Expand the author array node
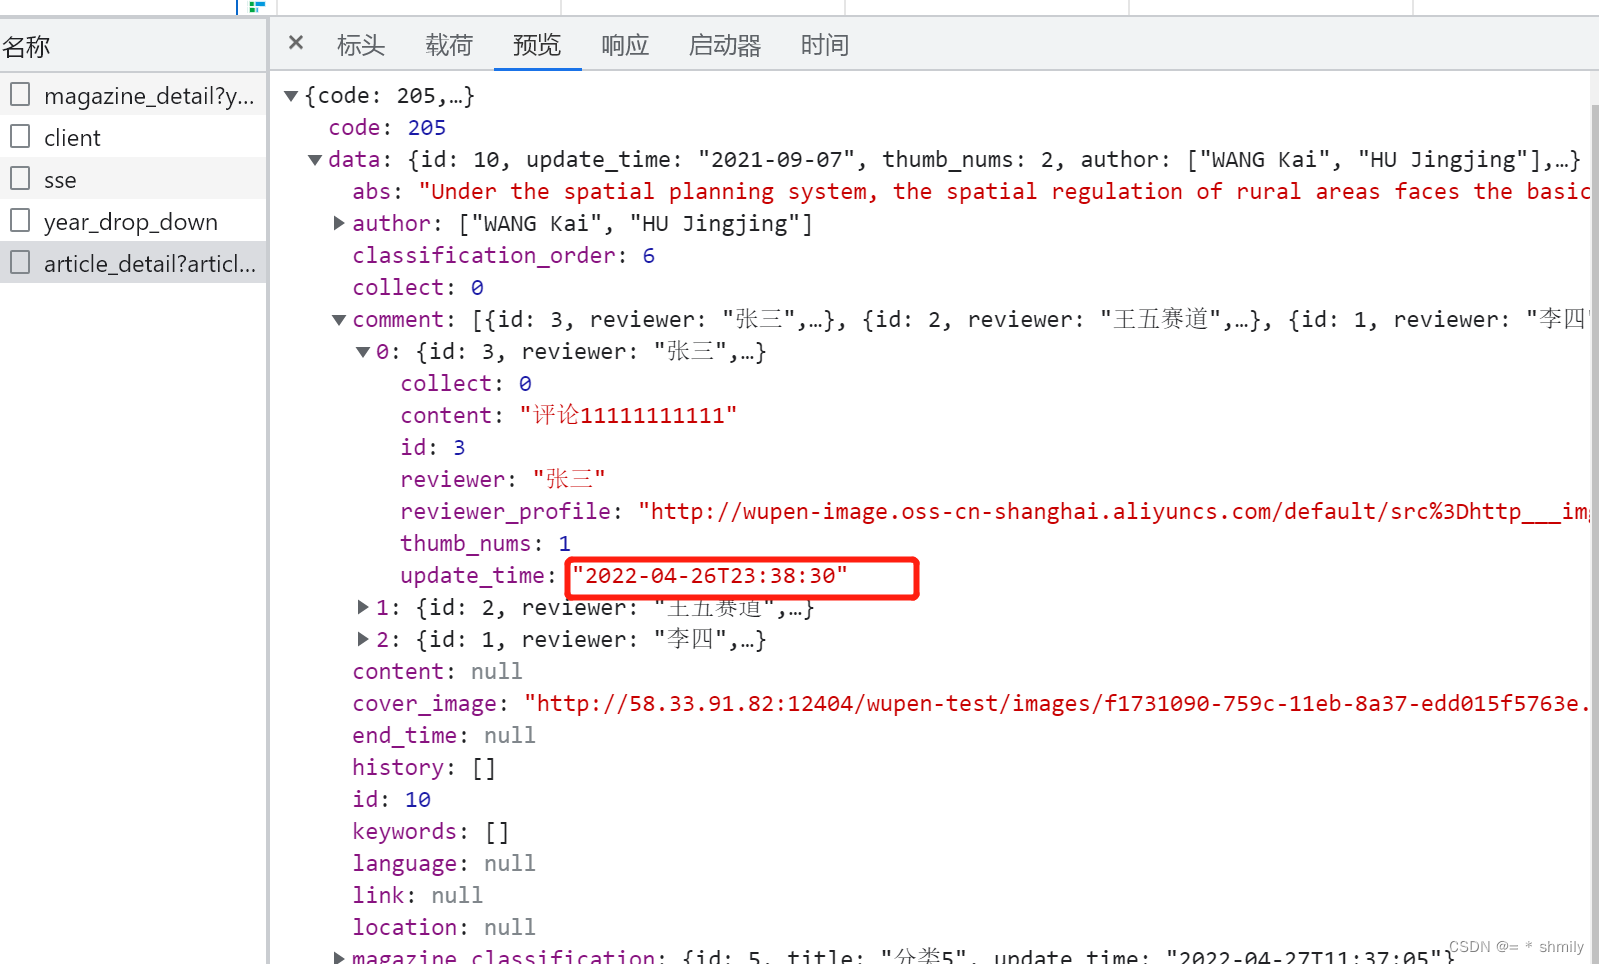This screenshot has width=1599, height=964. pos(339,223)
